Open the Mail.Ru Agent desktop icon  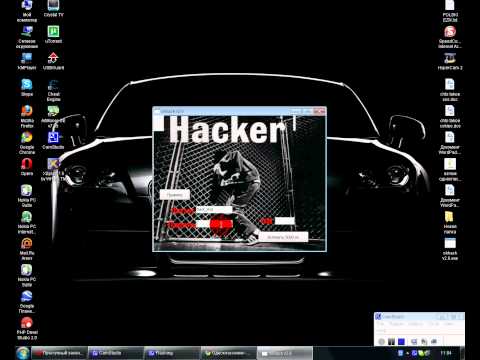tap(27, 249)
